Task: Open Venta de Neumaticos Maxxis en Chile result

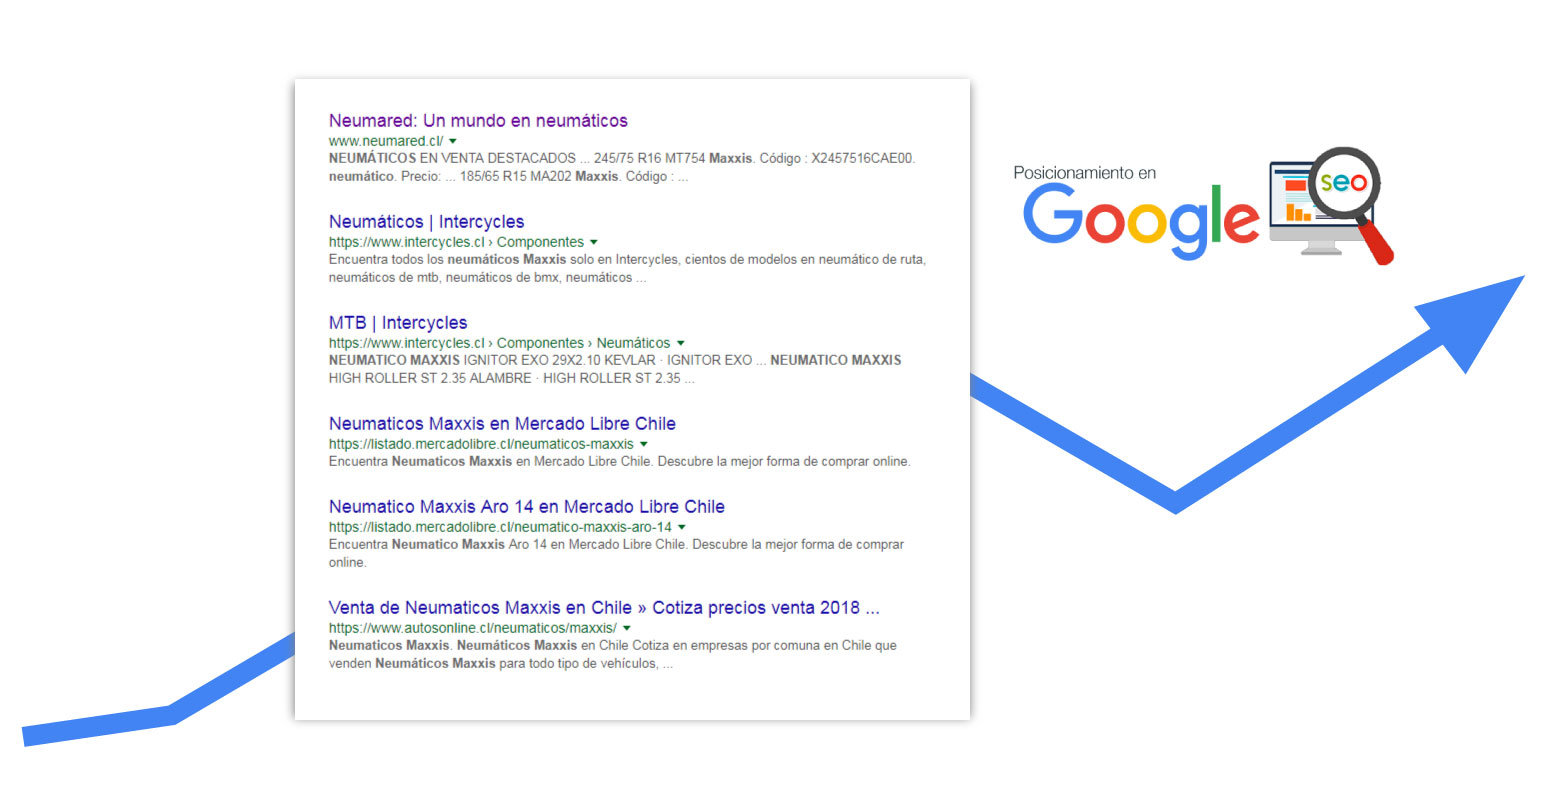Action: pyautogui.click(x=604, y=608)
